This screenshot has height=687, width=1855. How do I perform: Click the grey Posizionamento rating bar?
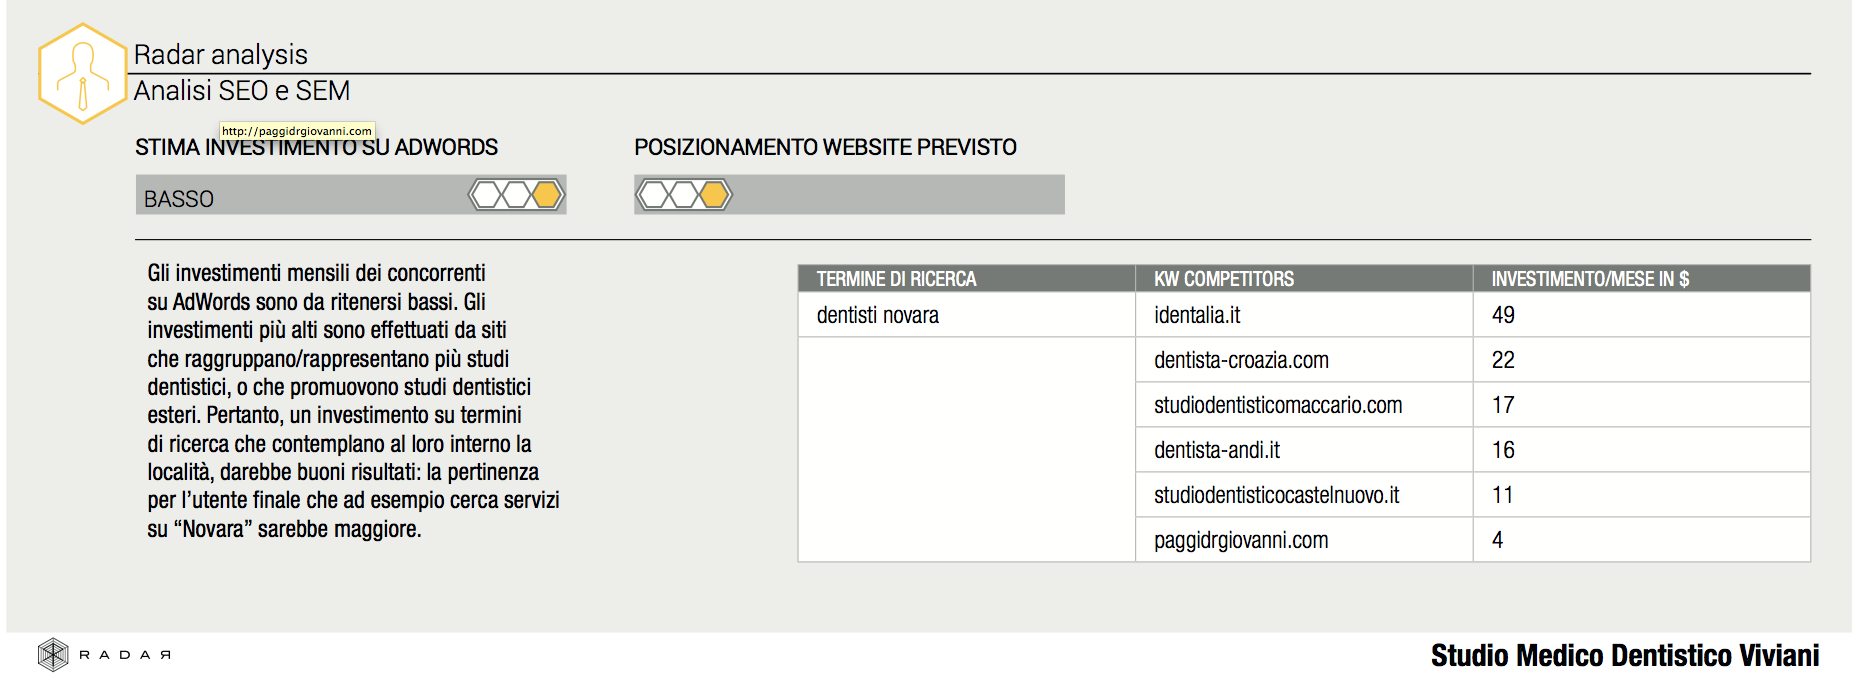coord(900,194)
